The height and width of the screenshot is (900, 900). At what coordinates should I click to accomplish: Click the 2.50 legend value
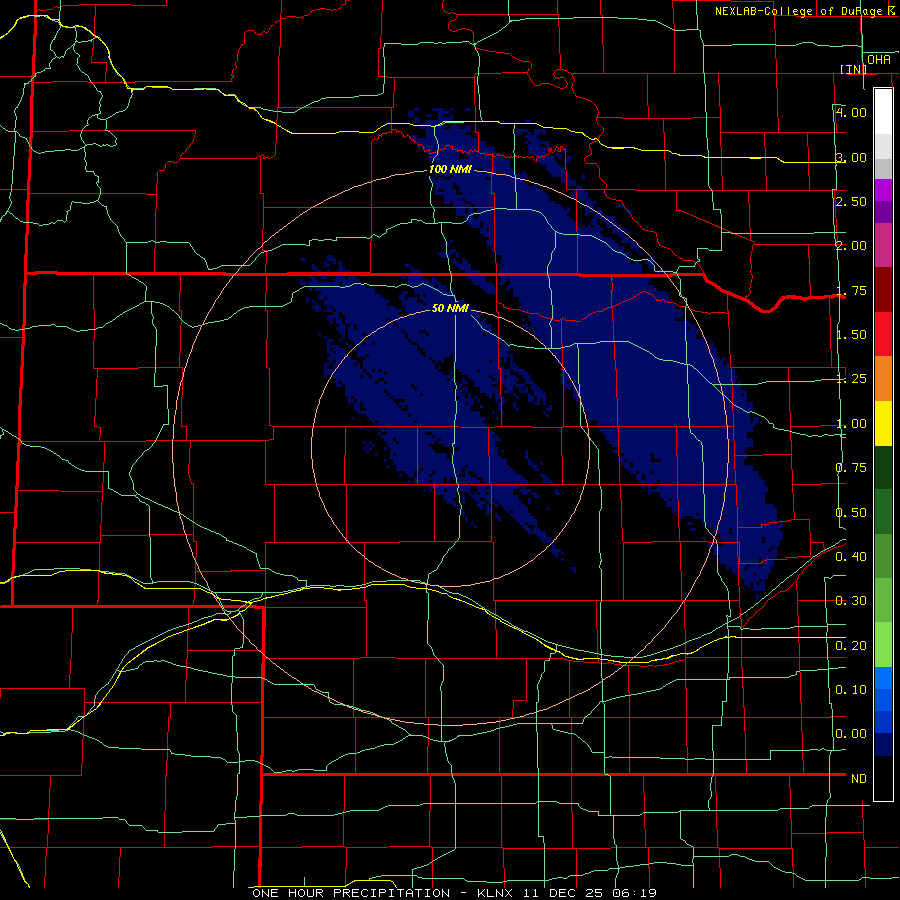[x=851, y=201]
